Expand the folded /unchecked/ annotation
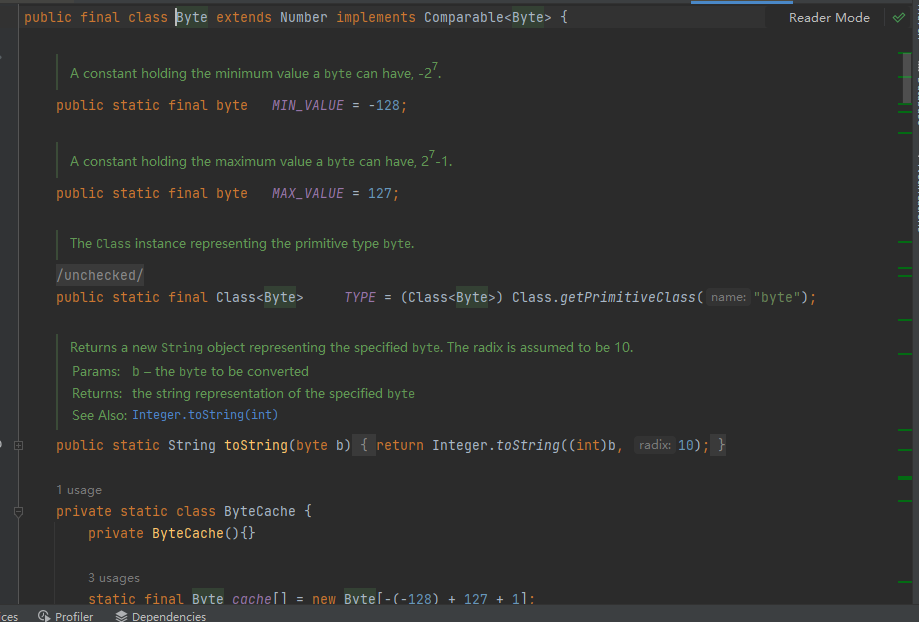This screenshot has width=919, height=622. click(100, 275)
